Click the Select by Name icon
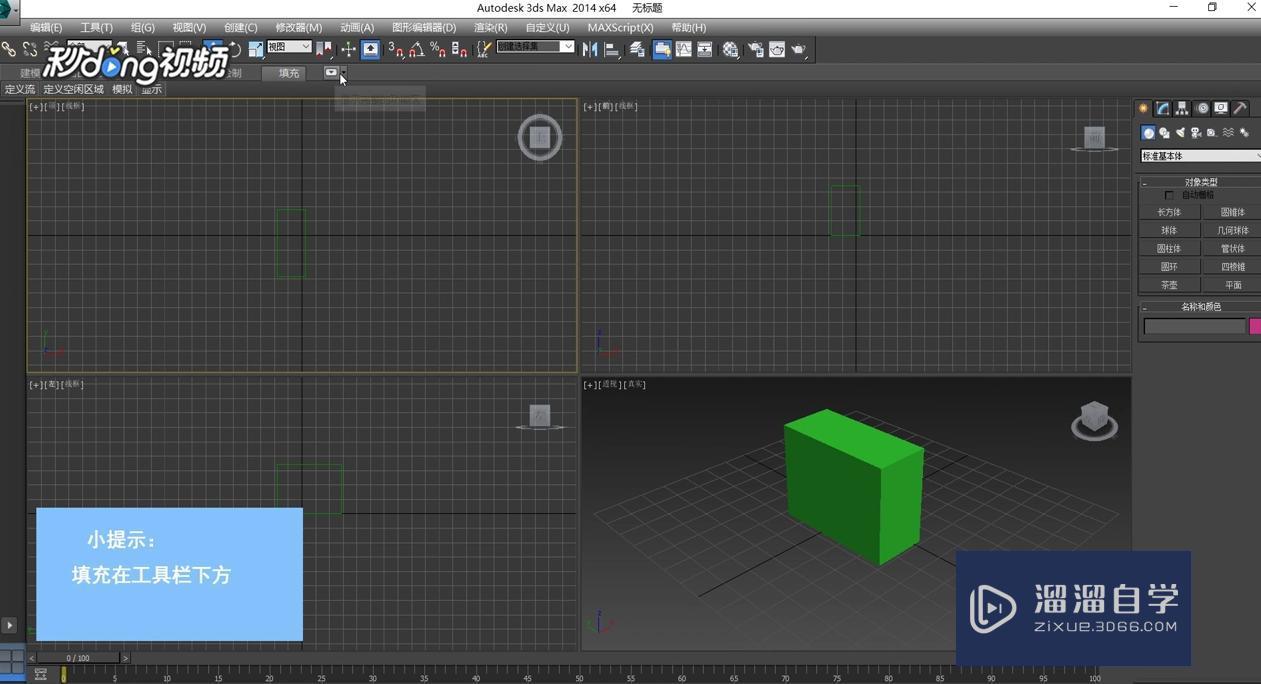This screenshot has height=684, width=1261. [x=142, y=48]
